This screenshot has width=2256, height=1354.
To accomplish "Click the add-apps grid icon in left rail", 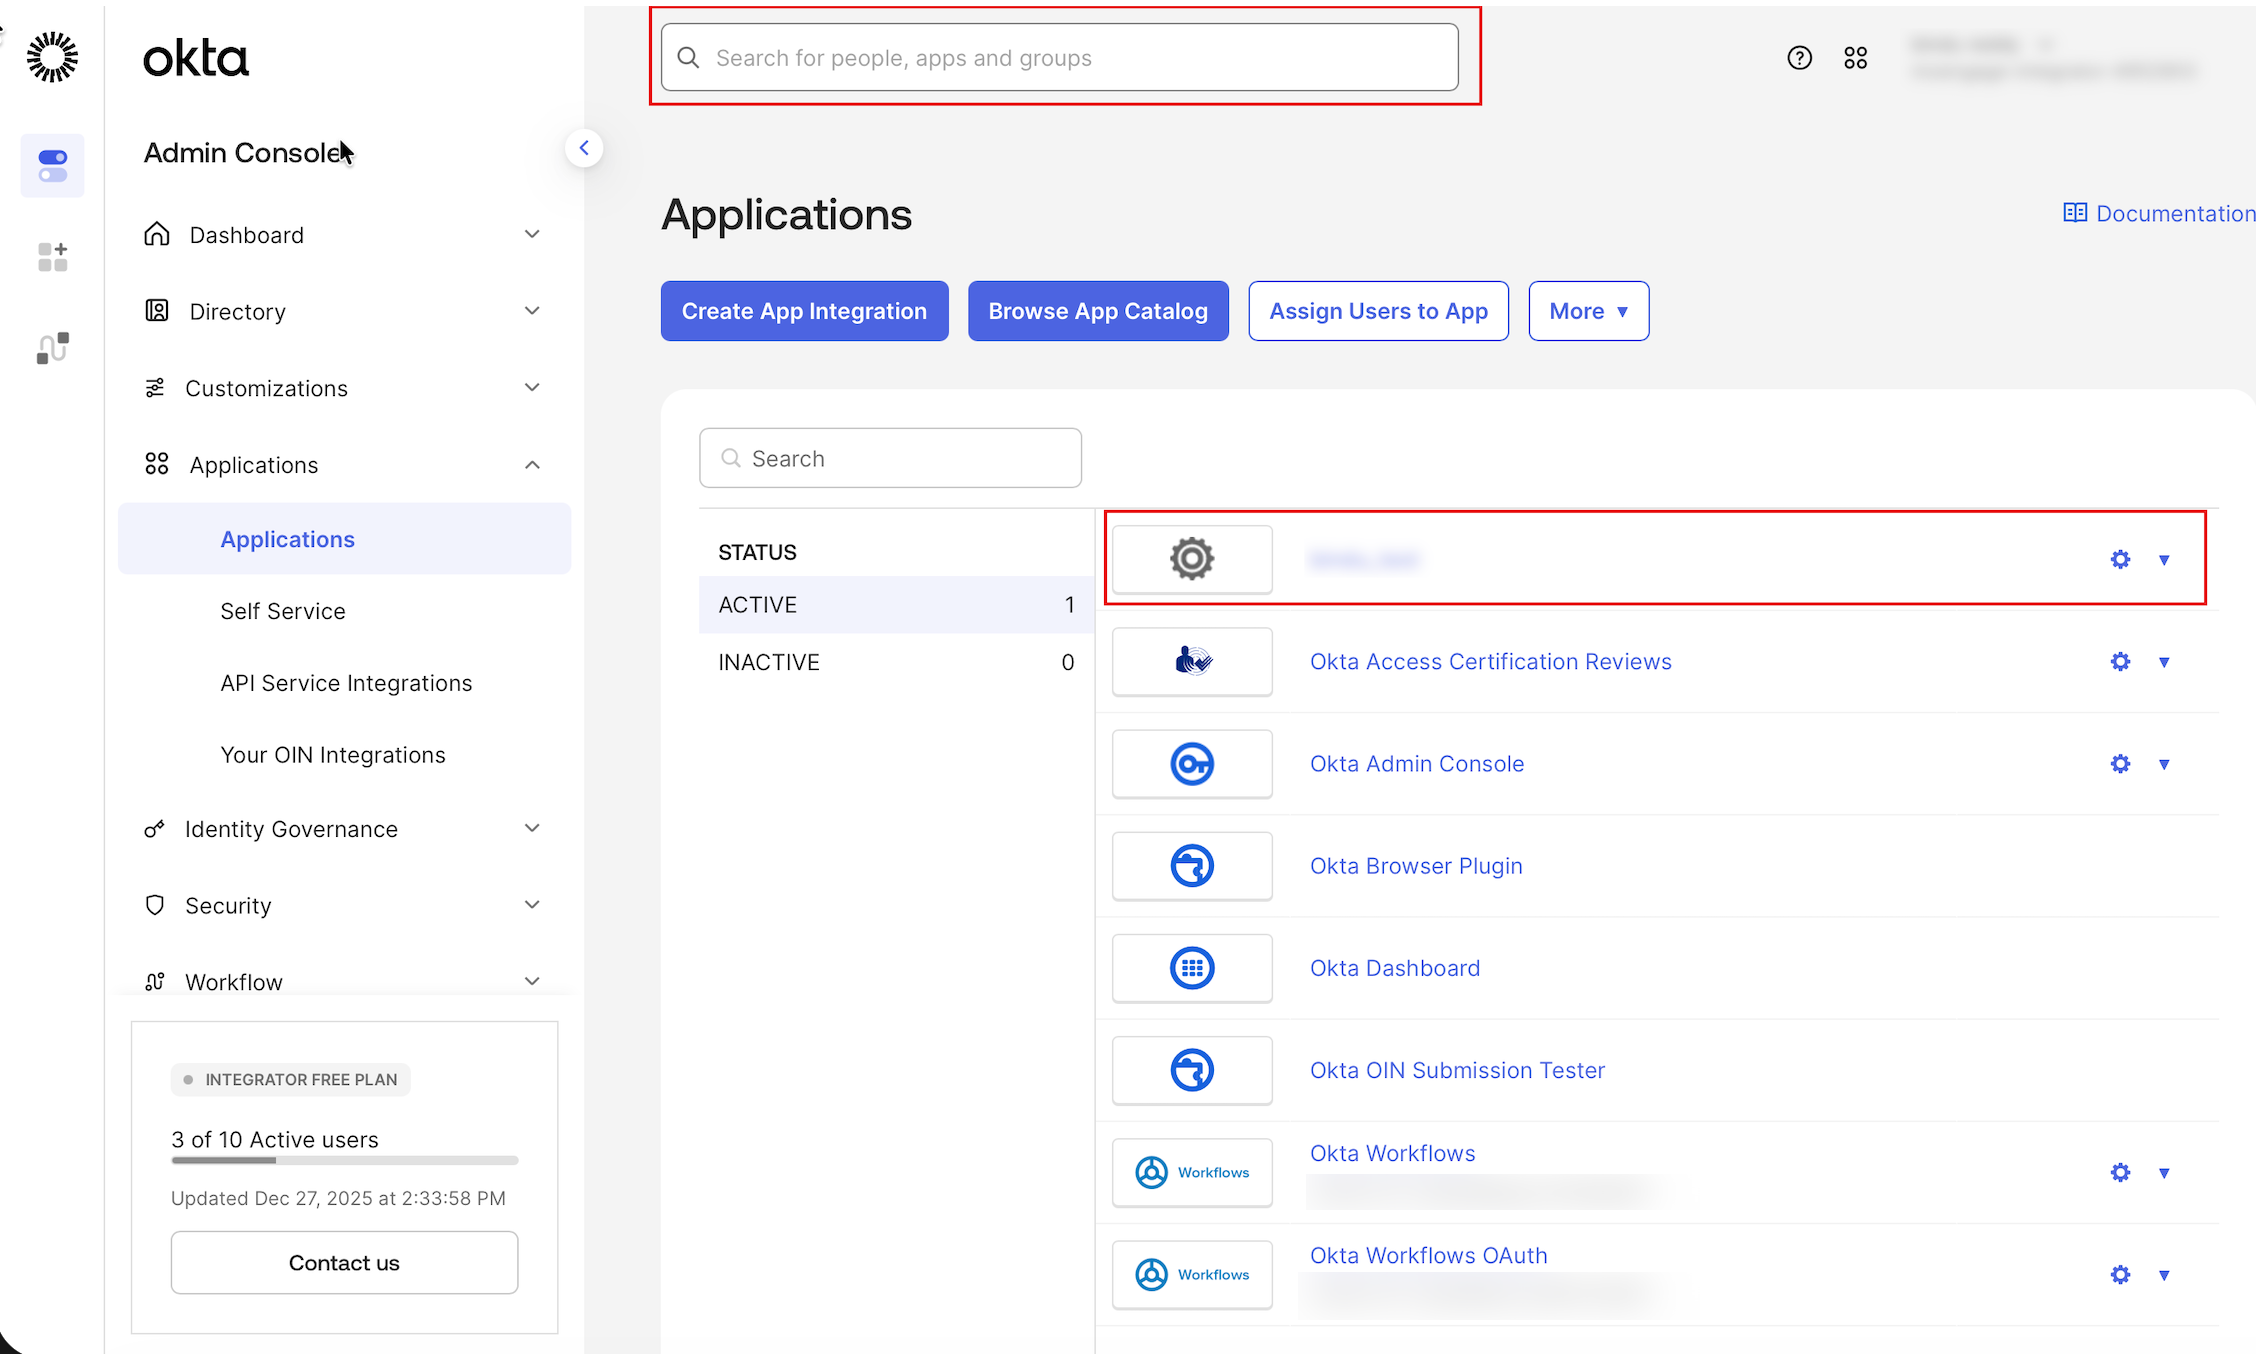I will [52, 257].
